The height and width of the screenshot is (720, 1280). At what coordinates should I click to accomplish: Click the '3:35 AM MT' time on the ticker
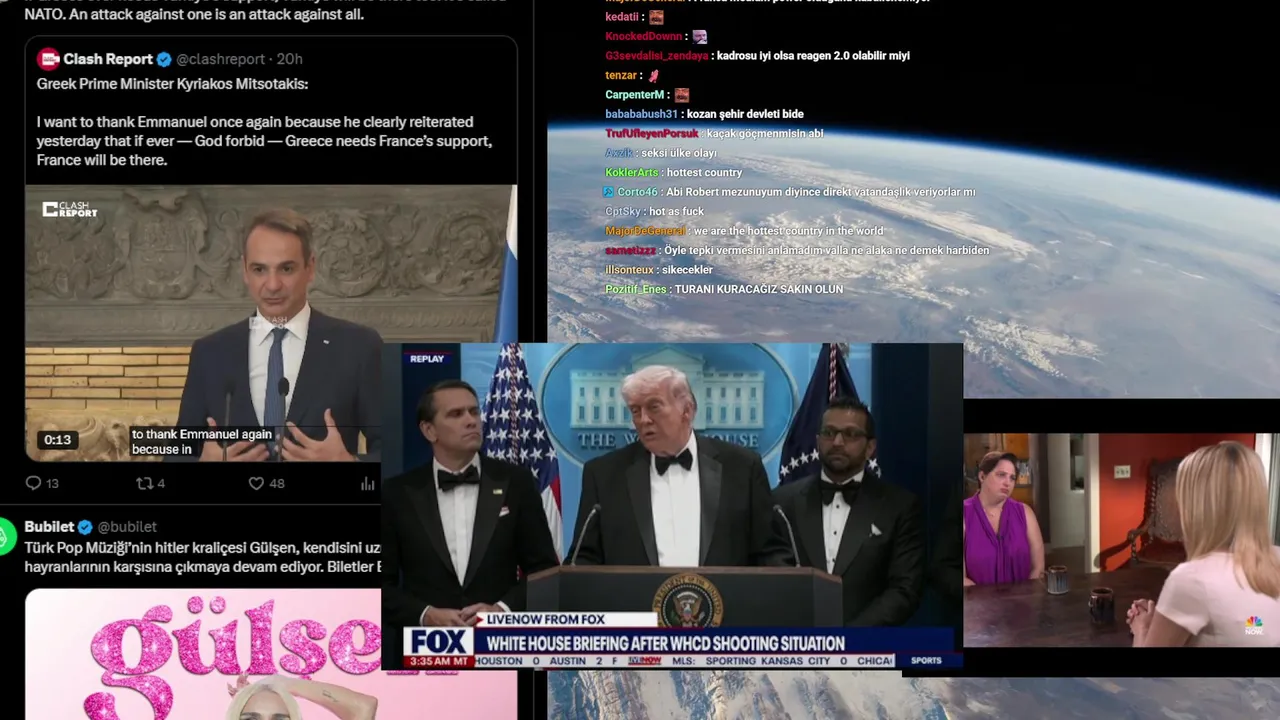pyautogui.click(x=437, y=662)
